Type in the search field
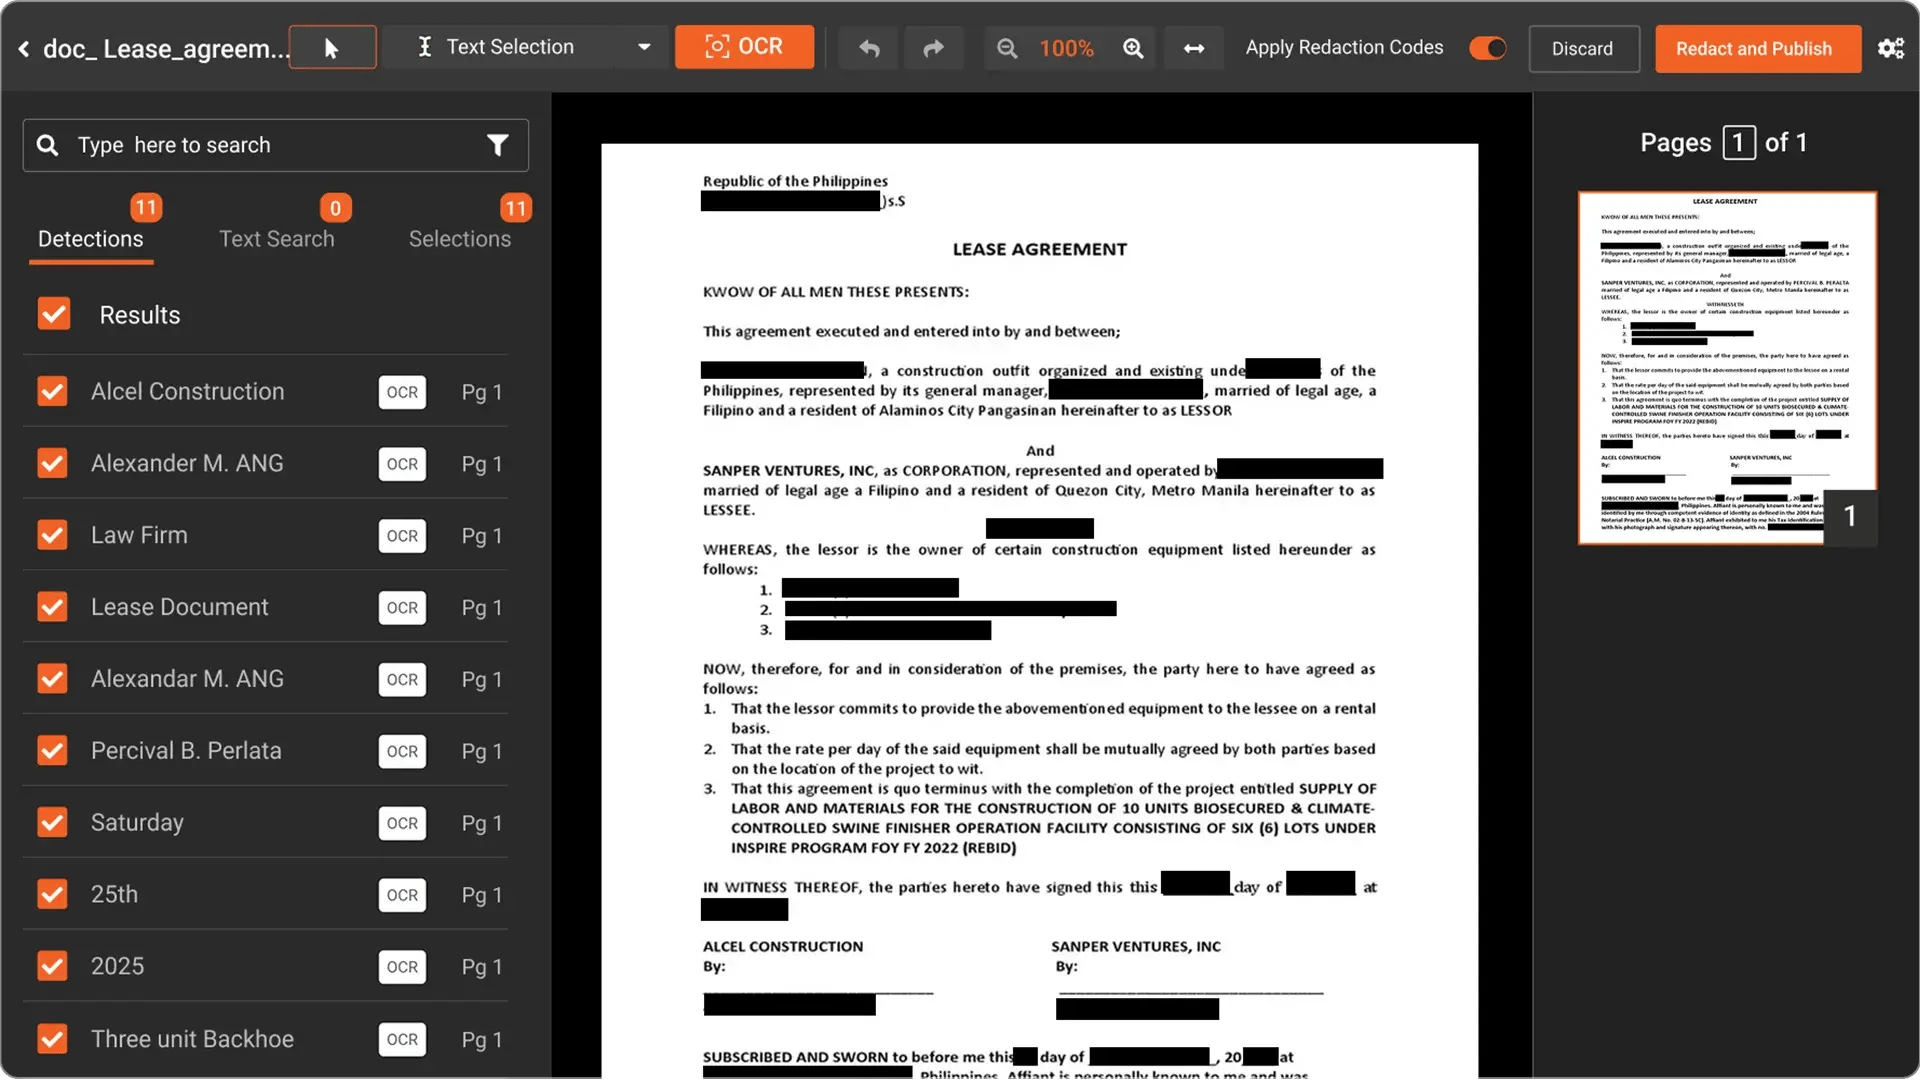1920x1080 pixels. click(x=275, y=145)
